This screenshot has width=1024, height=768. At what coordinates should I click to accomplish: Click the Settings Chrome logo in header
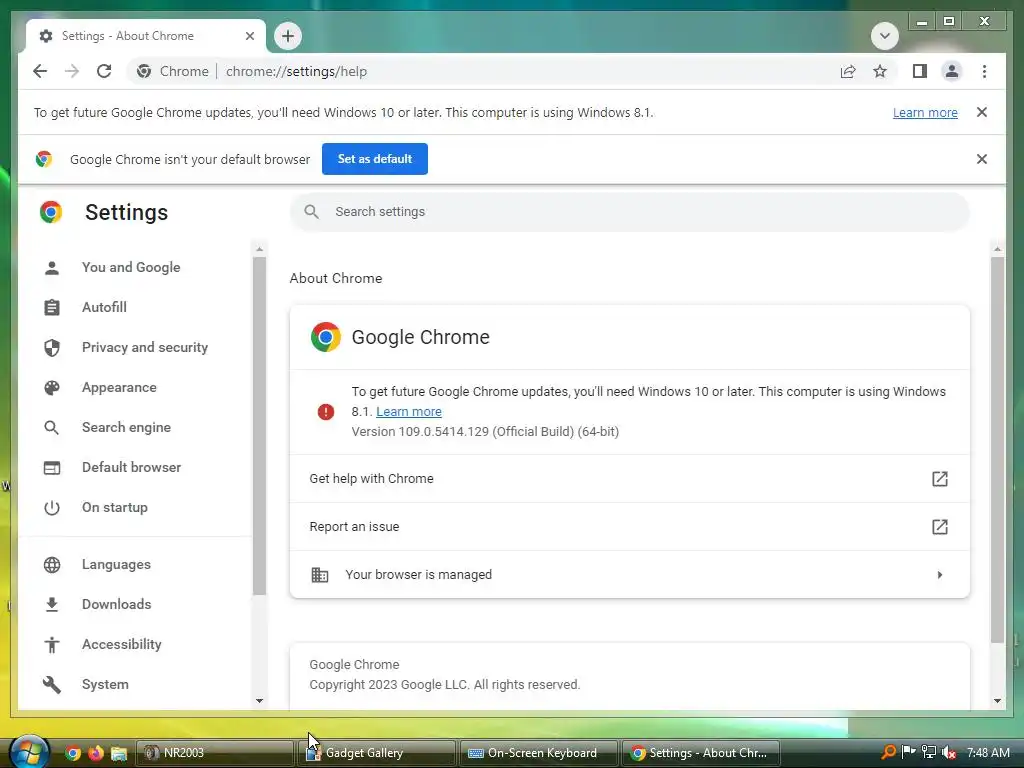(x=51, y=212)
